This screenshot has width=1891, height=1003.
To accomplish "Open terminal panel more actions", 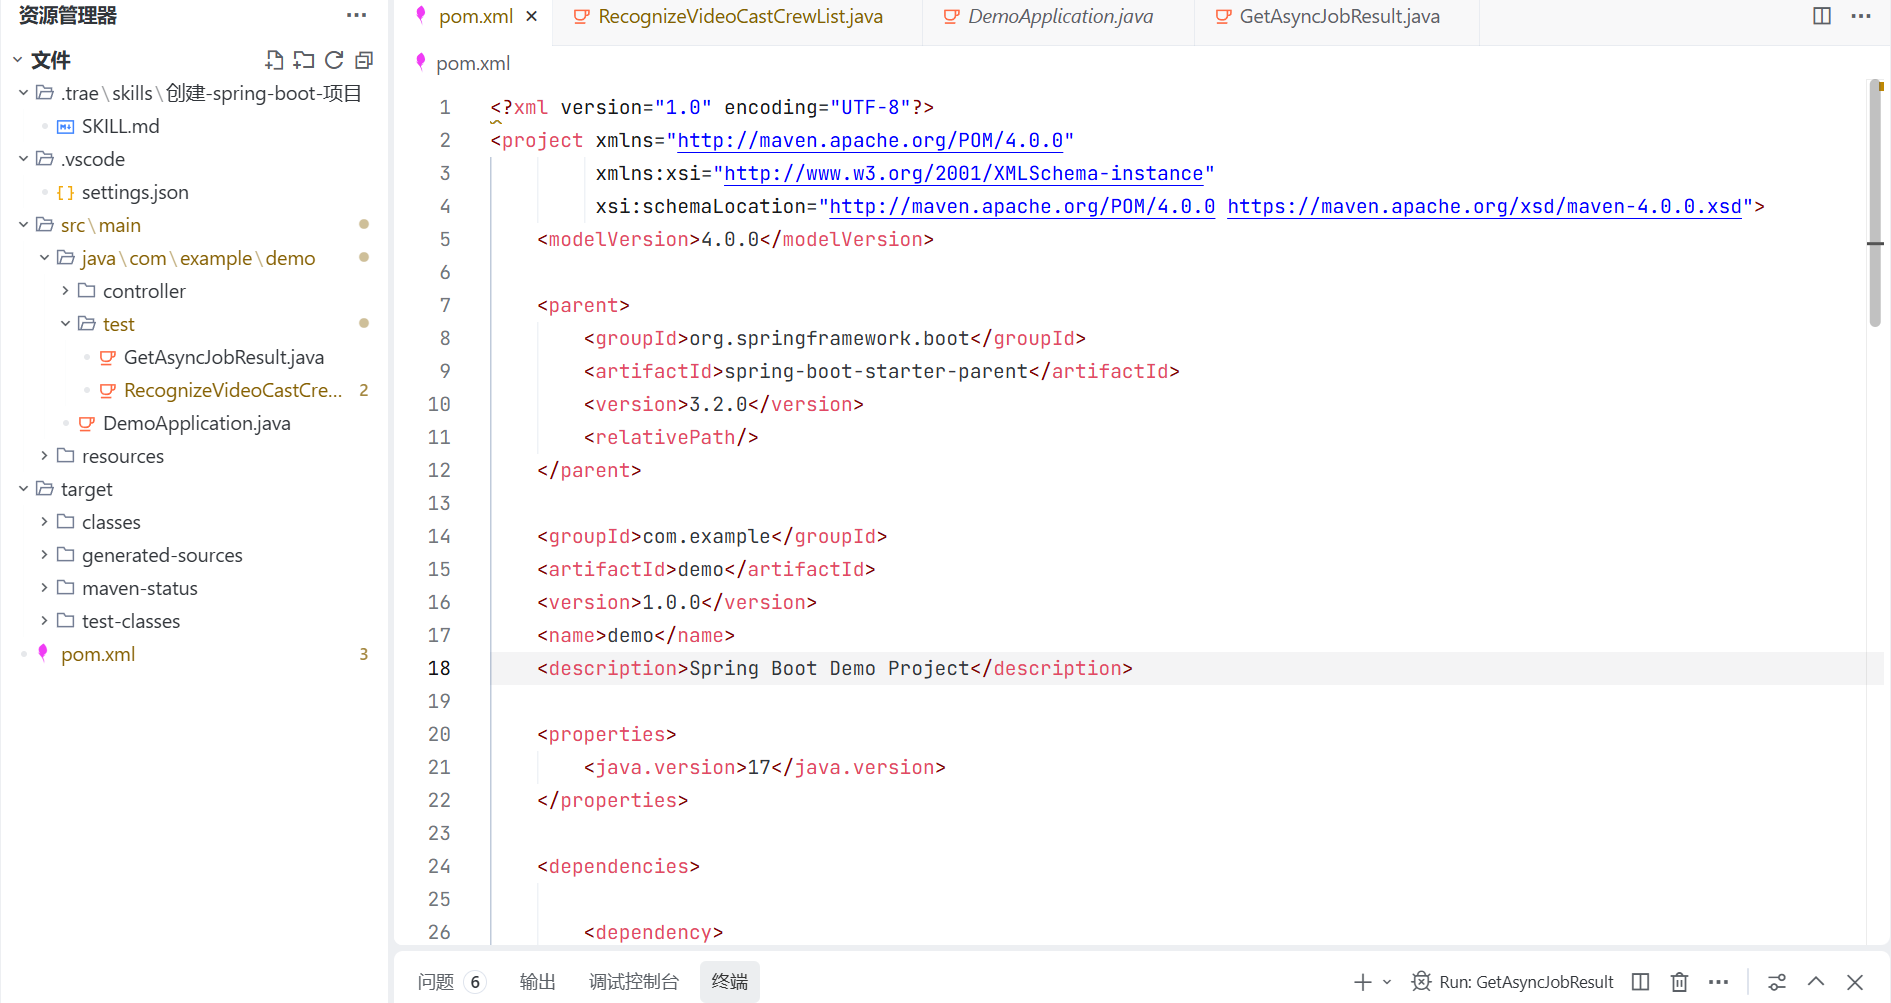I will (x=1718, y=982).
